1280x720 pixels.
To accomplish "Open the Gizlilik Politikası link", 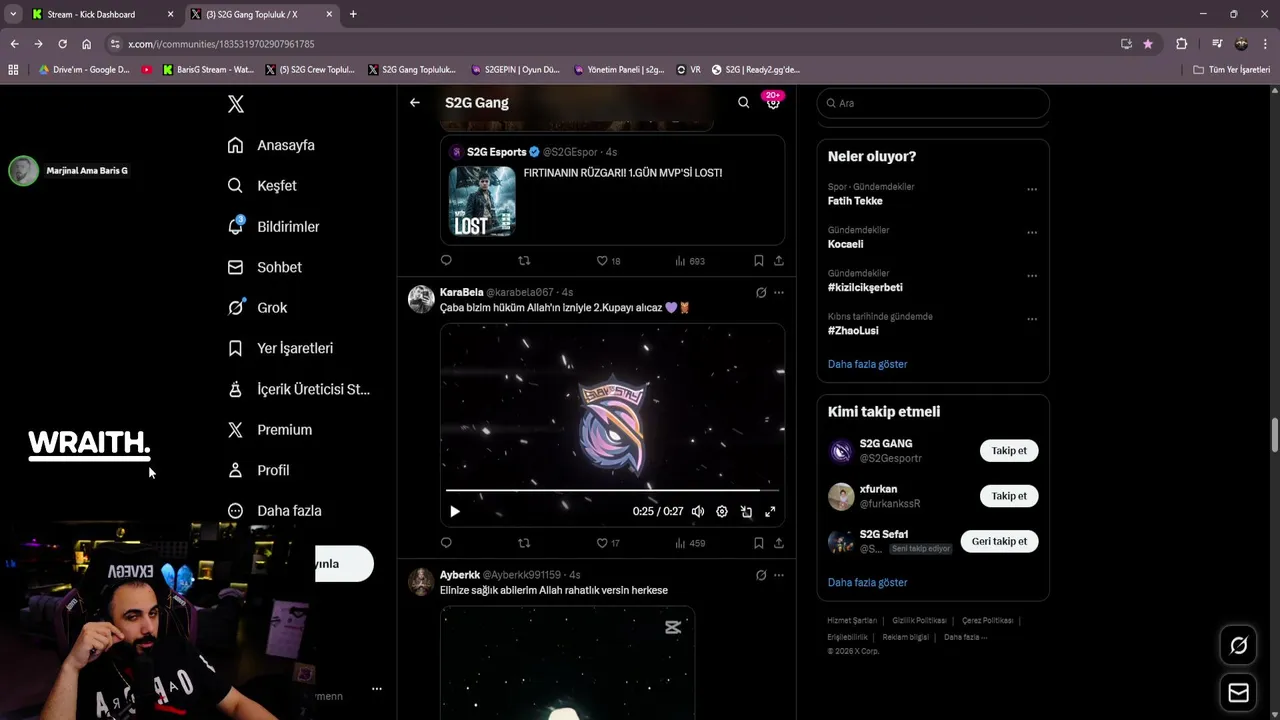I will [x=919, y=620].
